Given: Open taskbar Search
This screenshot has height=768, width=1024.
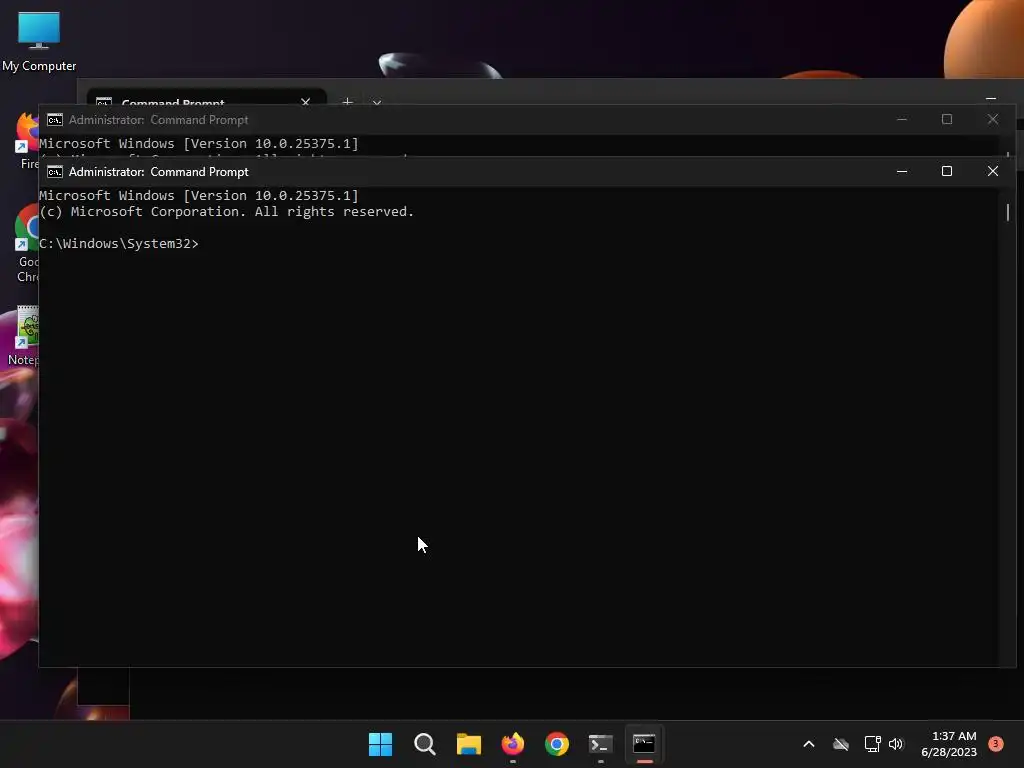Looking at the screenshot, I should (424, 744).
